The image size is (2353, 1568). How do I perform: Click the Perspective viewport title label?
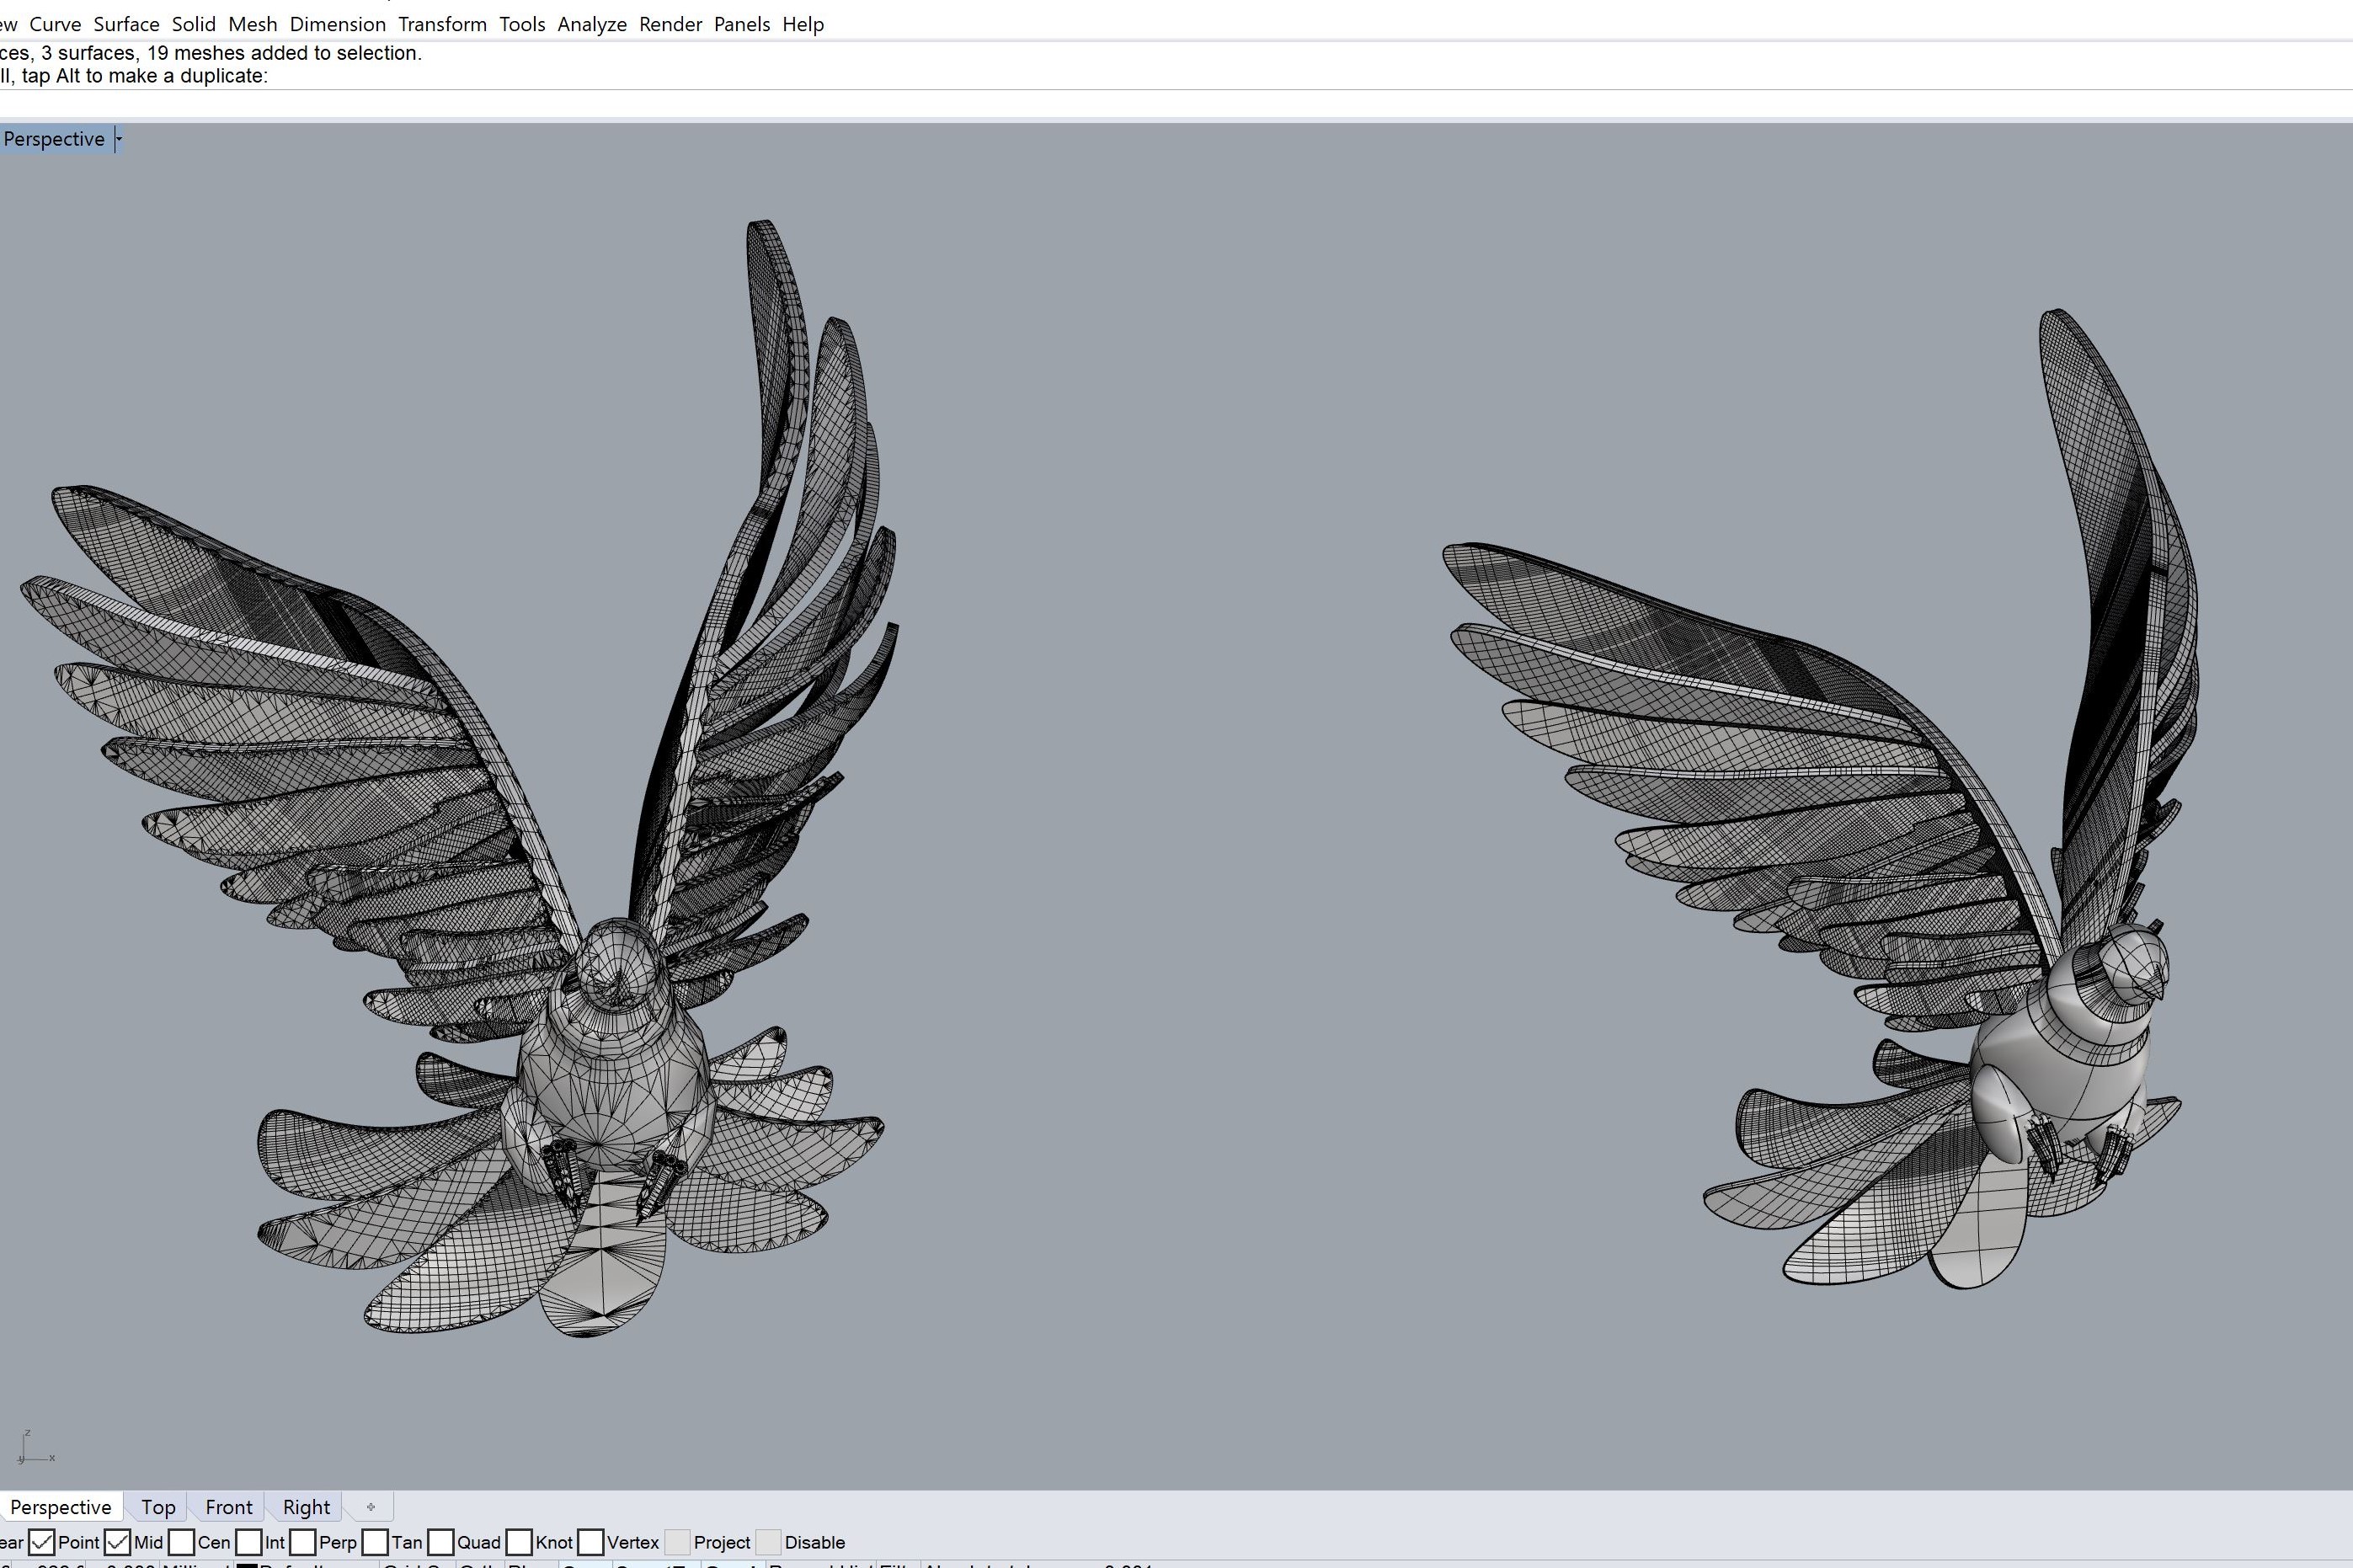[54, 139]
